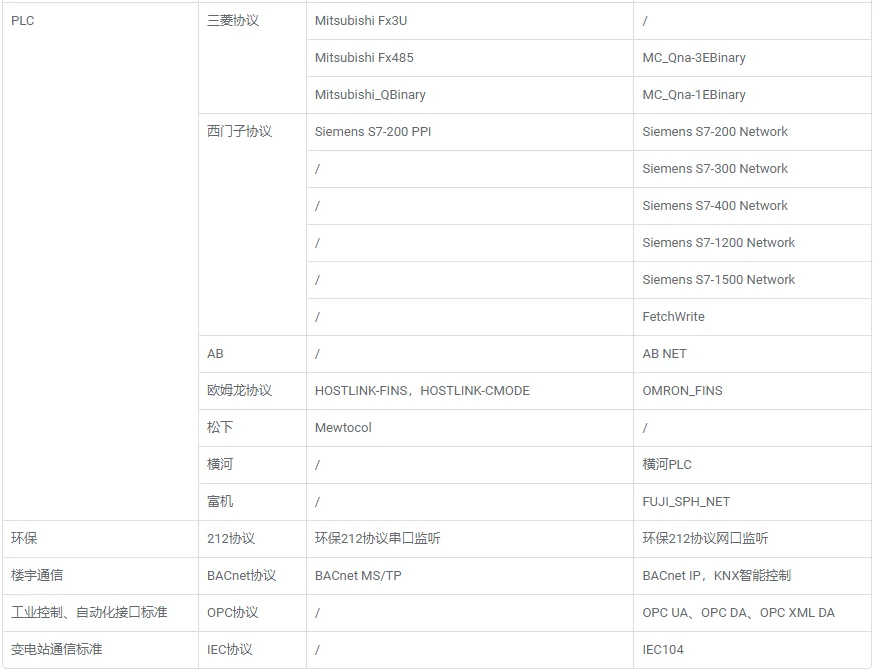Click the 工业控制、自动化接口标准 cell
This screenshot has width=874, height=670.
100,613
